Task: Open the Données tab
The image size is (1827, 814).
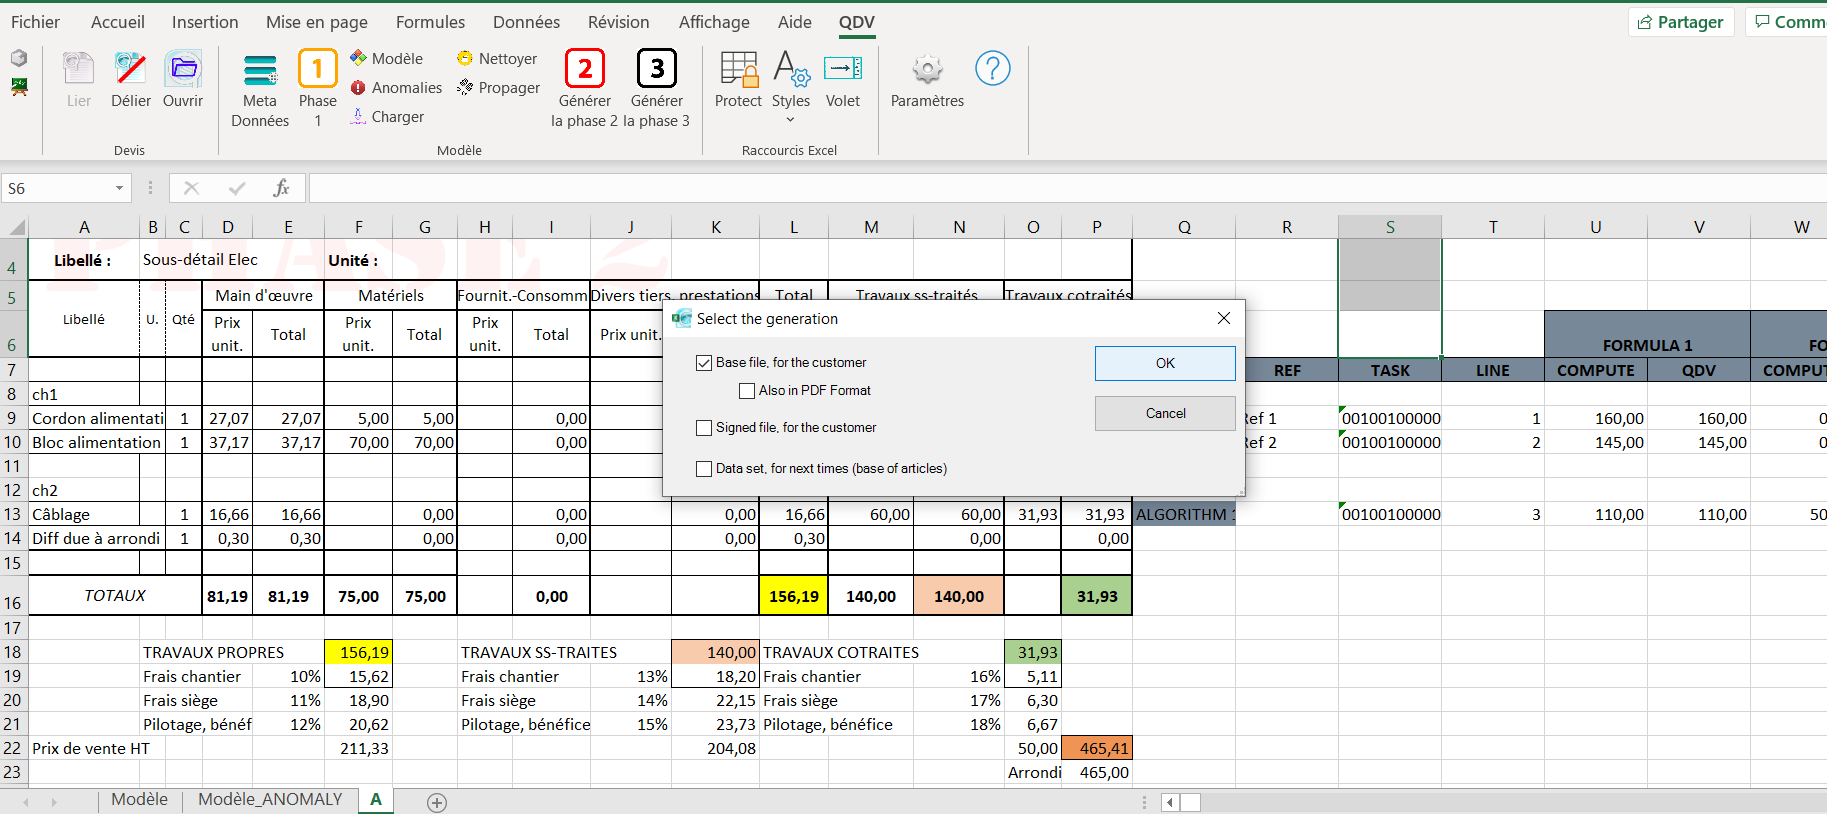Action: pos(526,22)
